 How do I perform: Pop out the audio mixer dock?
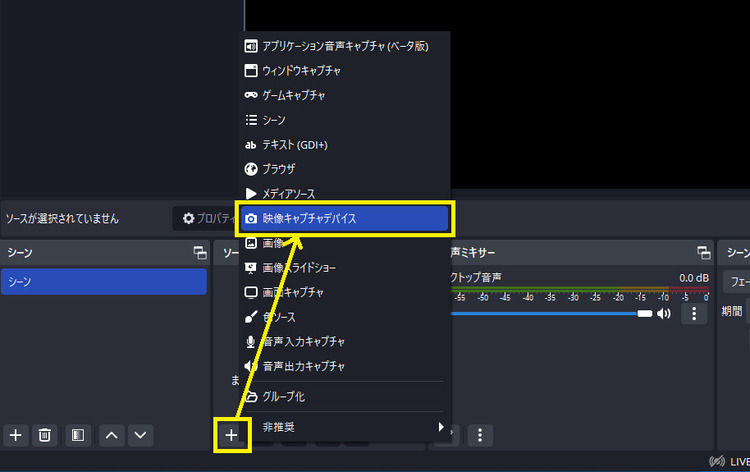(704, 252)
